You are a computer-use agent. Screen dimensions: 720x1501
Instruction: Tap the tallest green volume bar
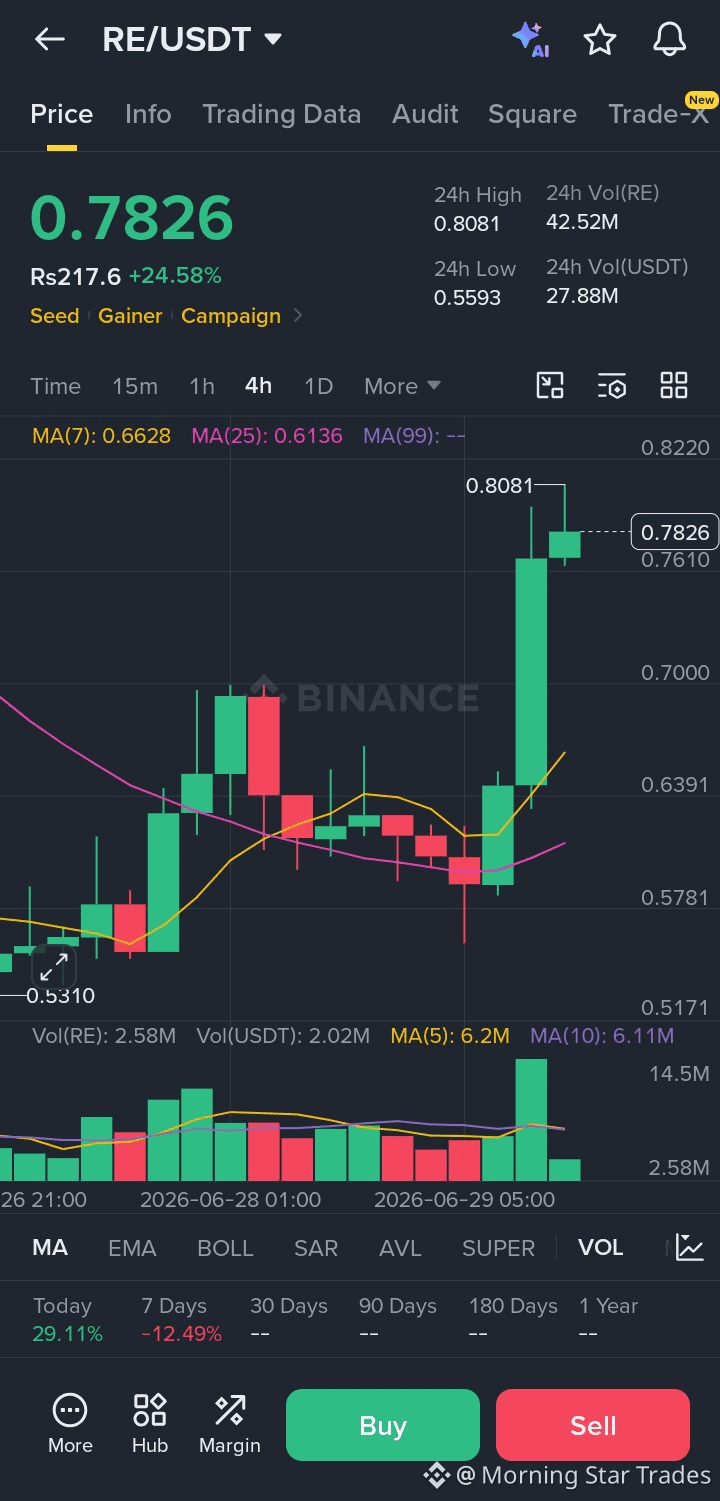pos(531,1120)
